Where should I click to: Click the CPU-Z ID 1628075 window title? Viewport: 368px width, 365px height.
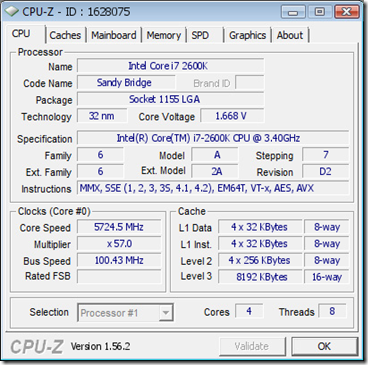pyautogui.click(x=76, y=12)
